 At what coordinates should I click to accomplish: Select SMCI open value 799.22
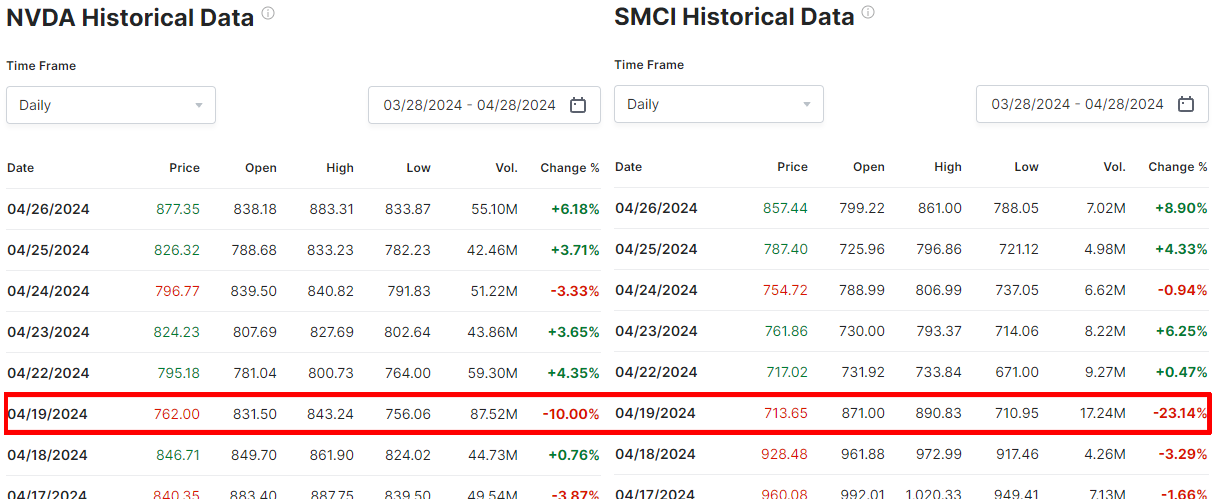pyautogui.click(x=862, y=208)
